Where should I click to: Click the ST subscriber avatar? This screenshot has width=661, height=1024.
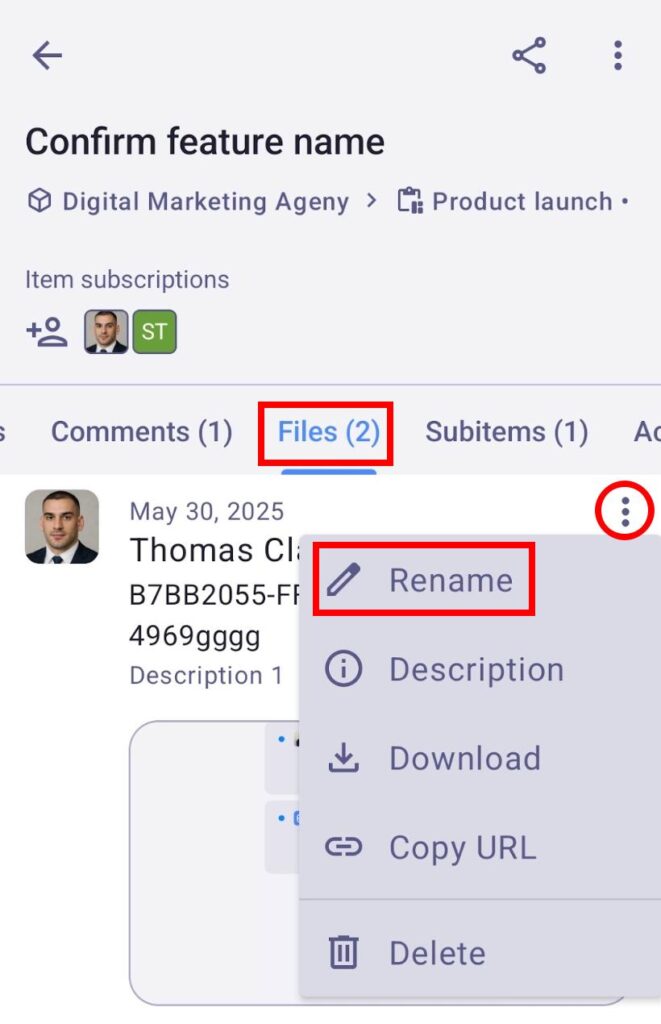click(154, 332)
